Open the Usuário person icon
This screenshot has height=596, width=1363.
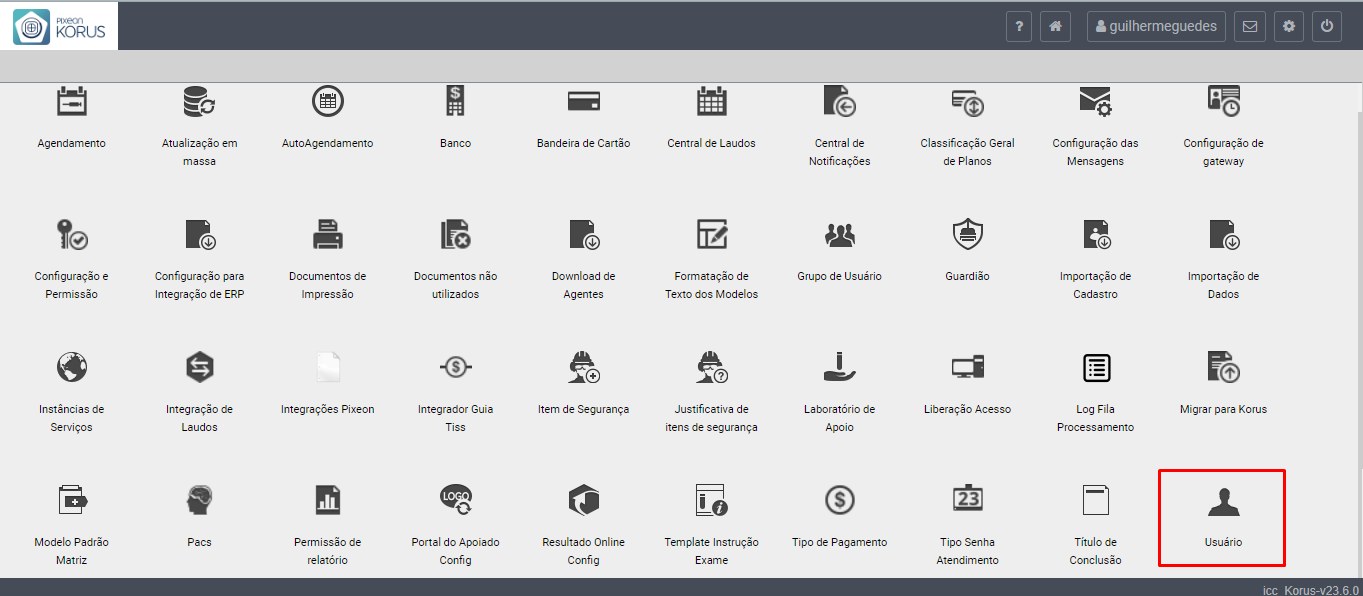coord(1223,502)
